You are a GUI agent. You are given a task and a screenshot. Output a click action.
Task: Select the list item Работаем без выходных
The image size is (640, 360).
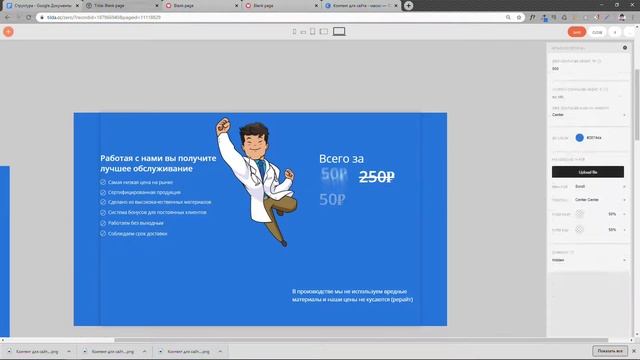[x=136, y=223]
